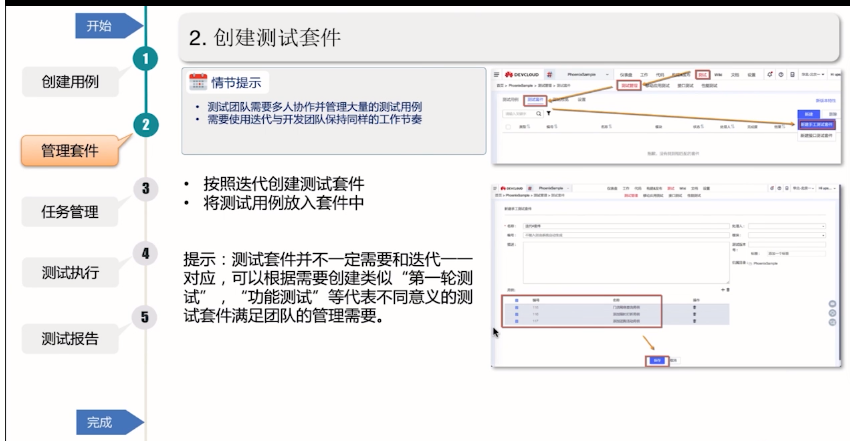
Task: Click text 将测试用例放入套件中
Action: (x=284, y=203)
